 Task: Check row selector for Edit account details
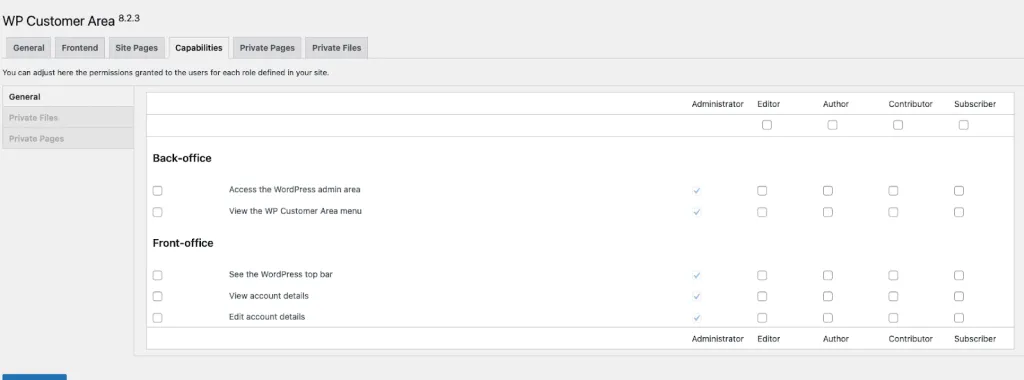[x=157, y=318]
